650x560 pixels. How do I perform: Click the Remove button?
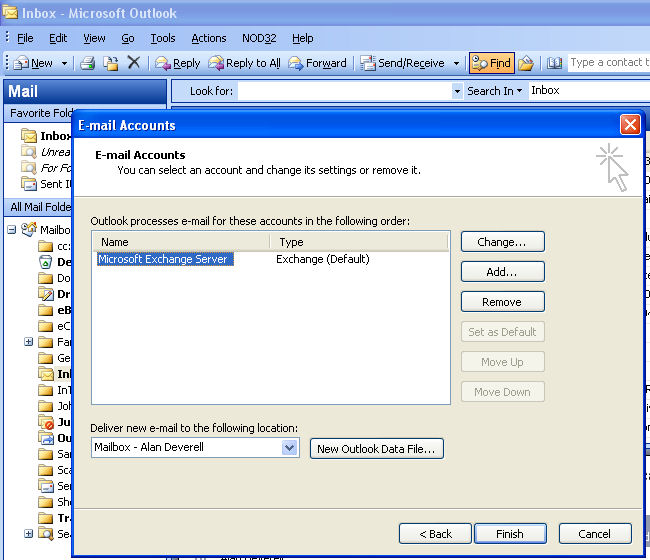502,302
